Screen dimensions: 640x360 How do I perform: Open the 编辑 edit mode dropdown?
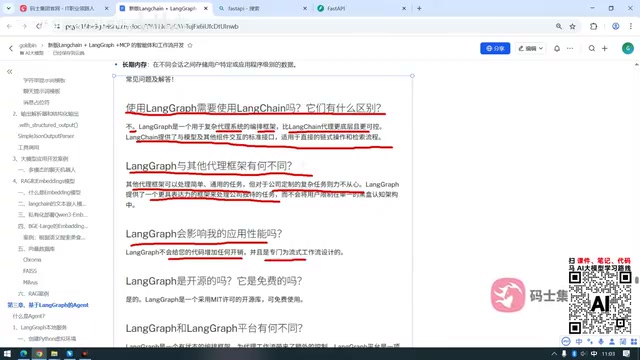click(530, 48)
